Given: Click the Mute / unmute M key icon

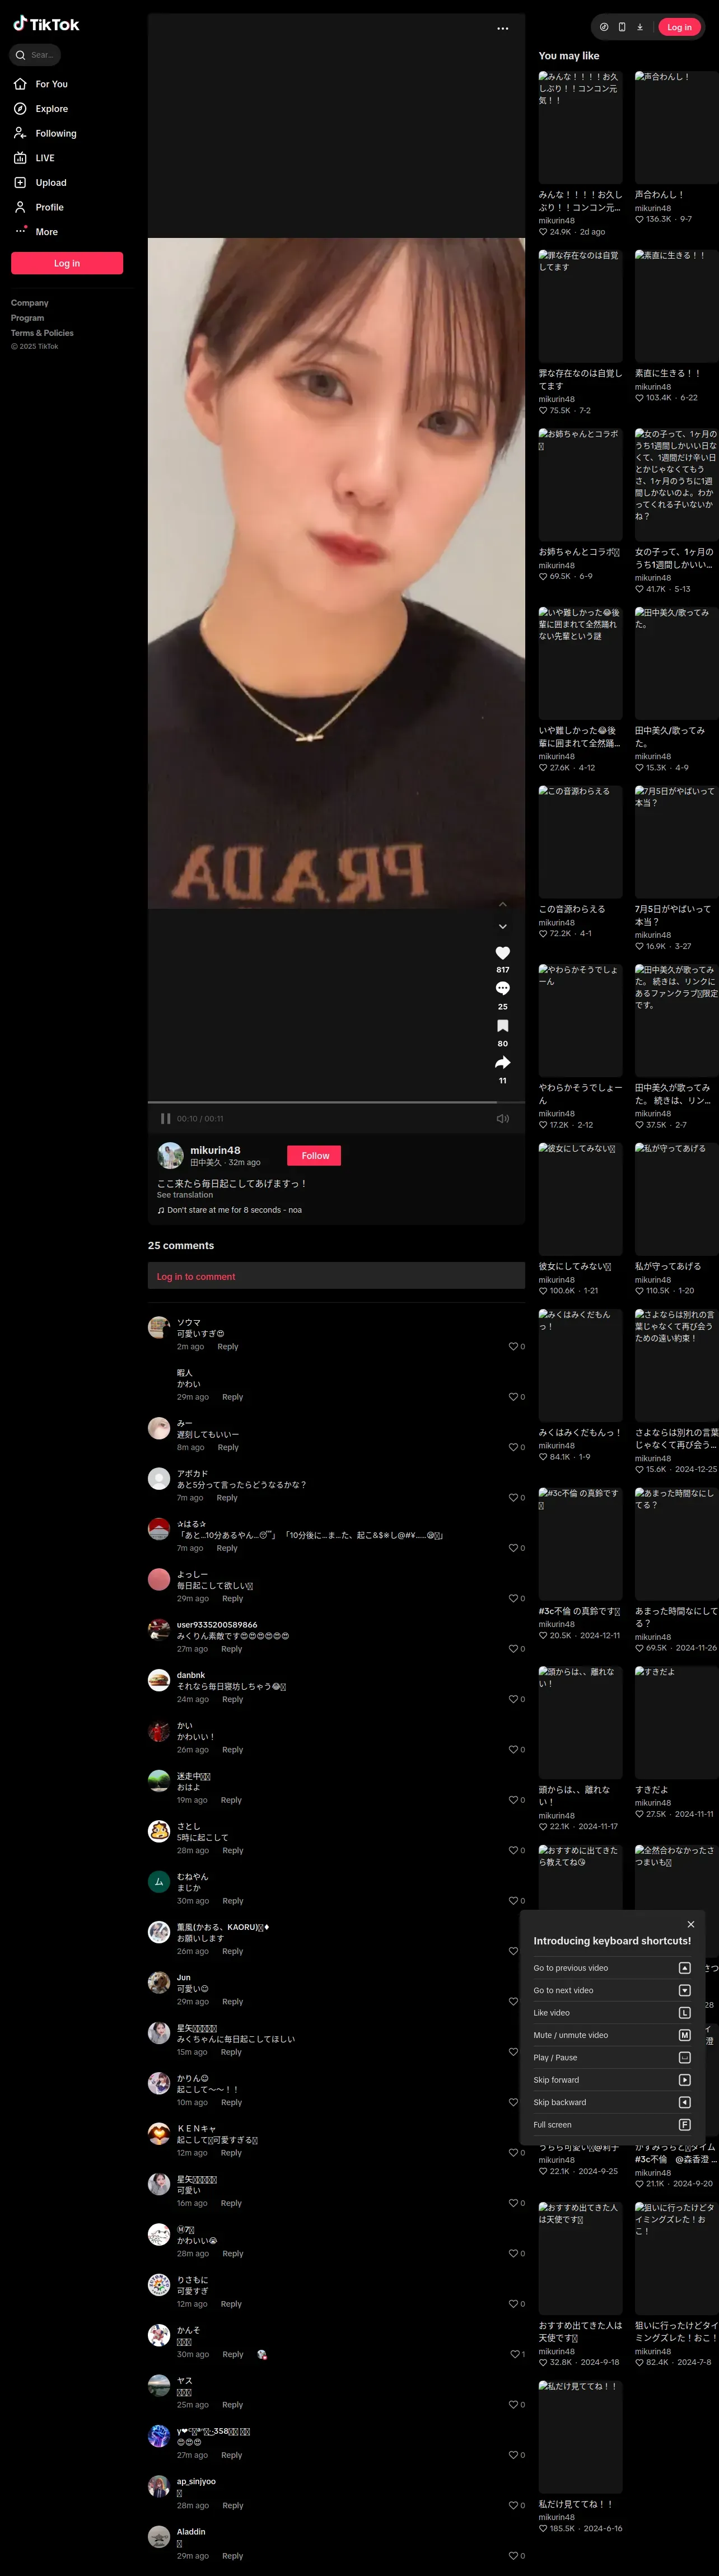Looking at the screenshot, I should pos(685,2035).
